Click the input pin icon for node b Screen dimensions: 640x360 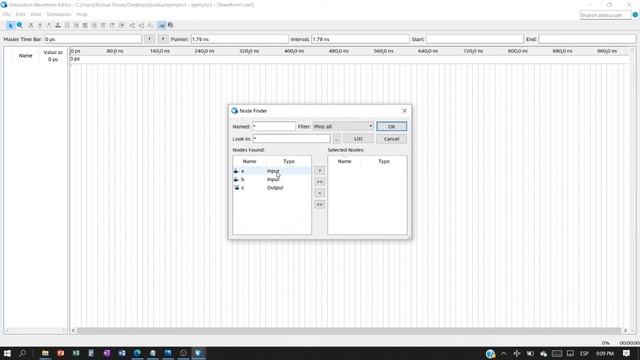236,179
